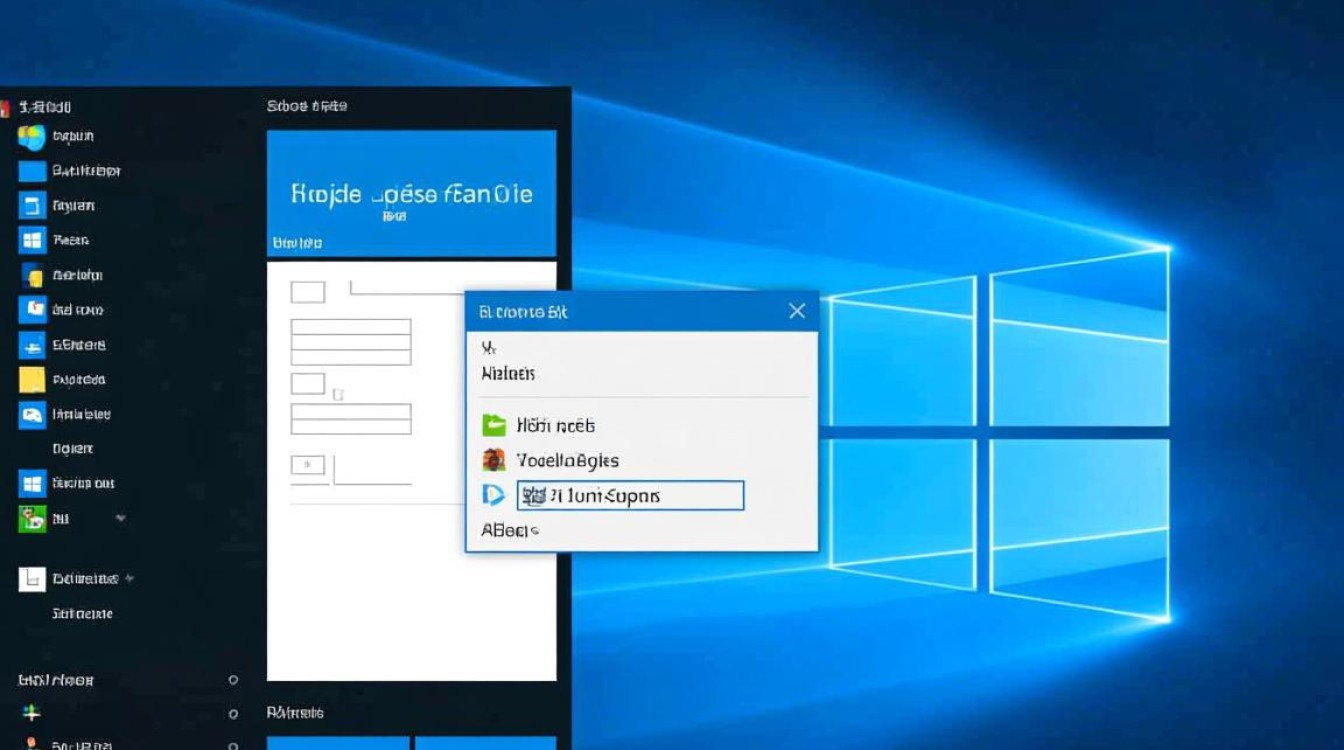Screen dimensions: 1344x750
Task: Open the green folder icon in the popup dialog
Action: pos(494,425)
